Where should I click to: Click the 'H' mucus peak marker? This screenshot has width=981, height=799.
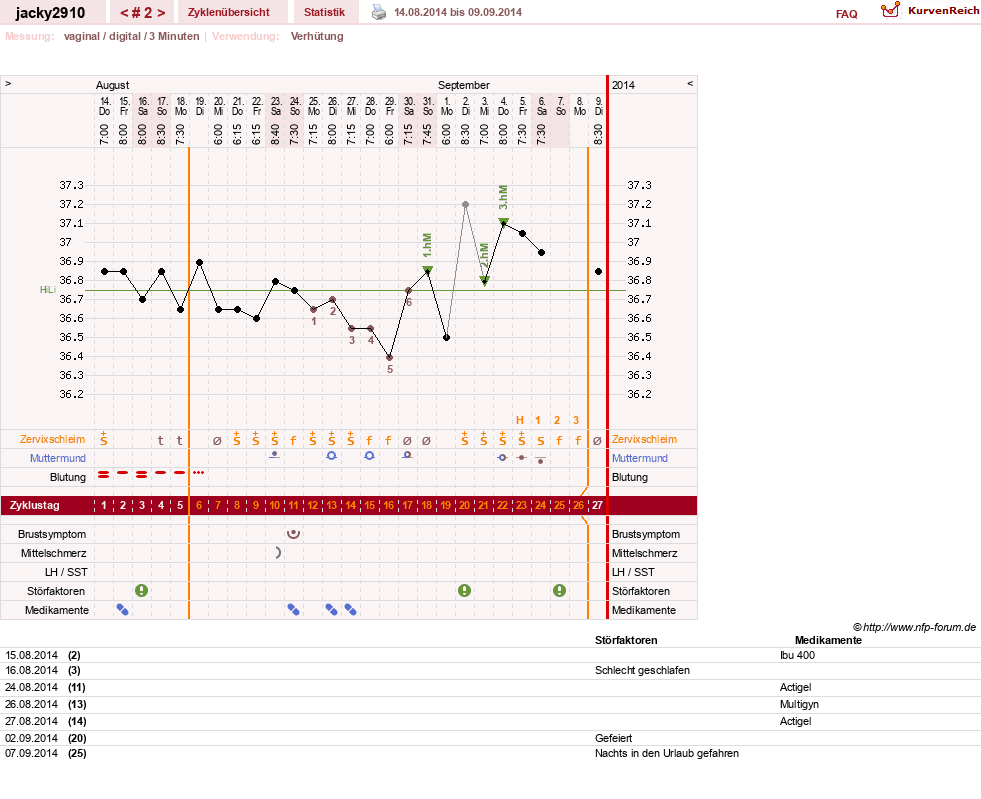[520, 420]
